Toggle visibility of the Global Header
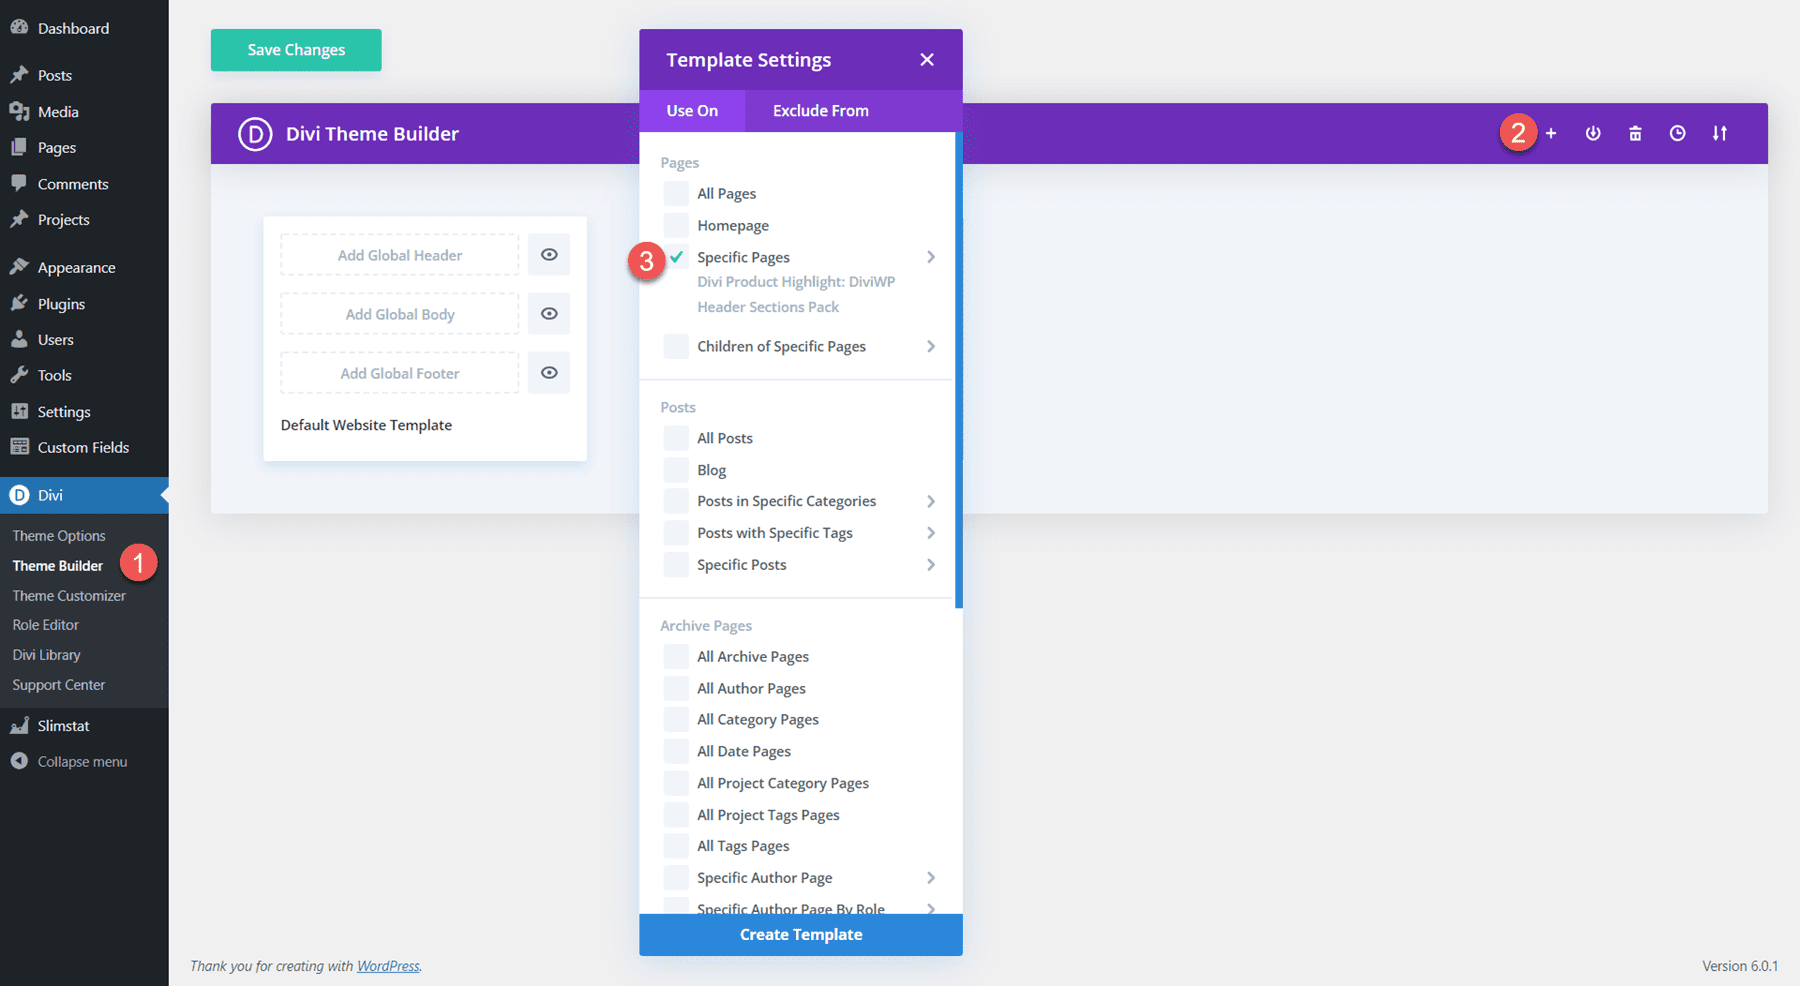1800x986 pixels. pyautogui.click(x=548, y=254)
